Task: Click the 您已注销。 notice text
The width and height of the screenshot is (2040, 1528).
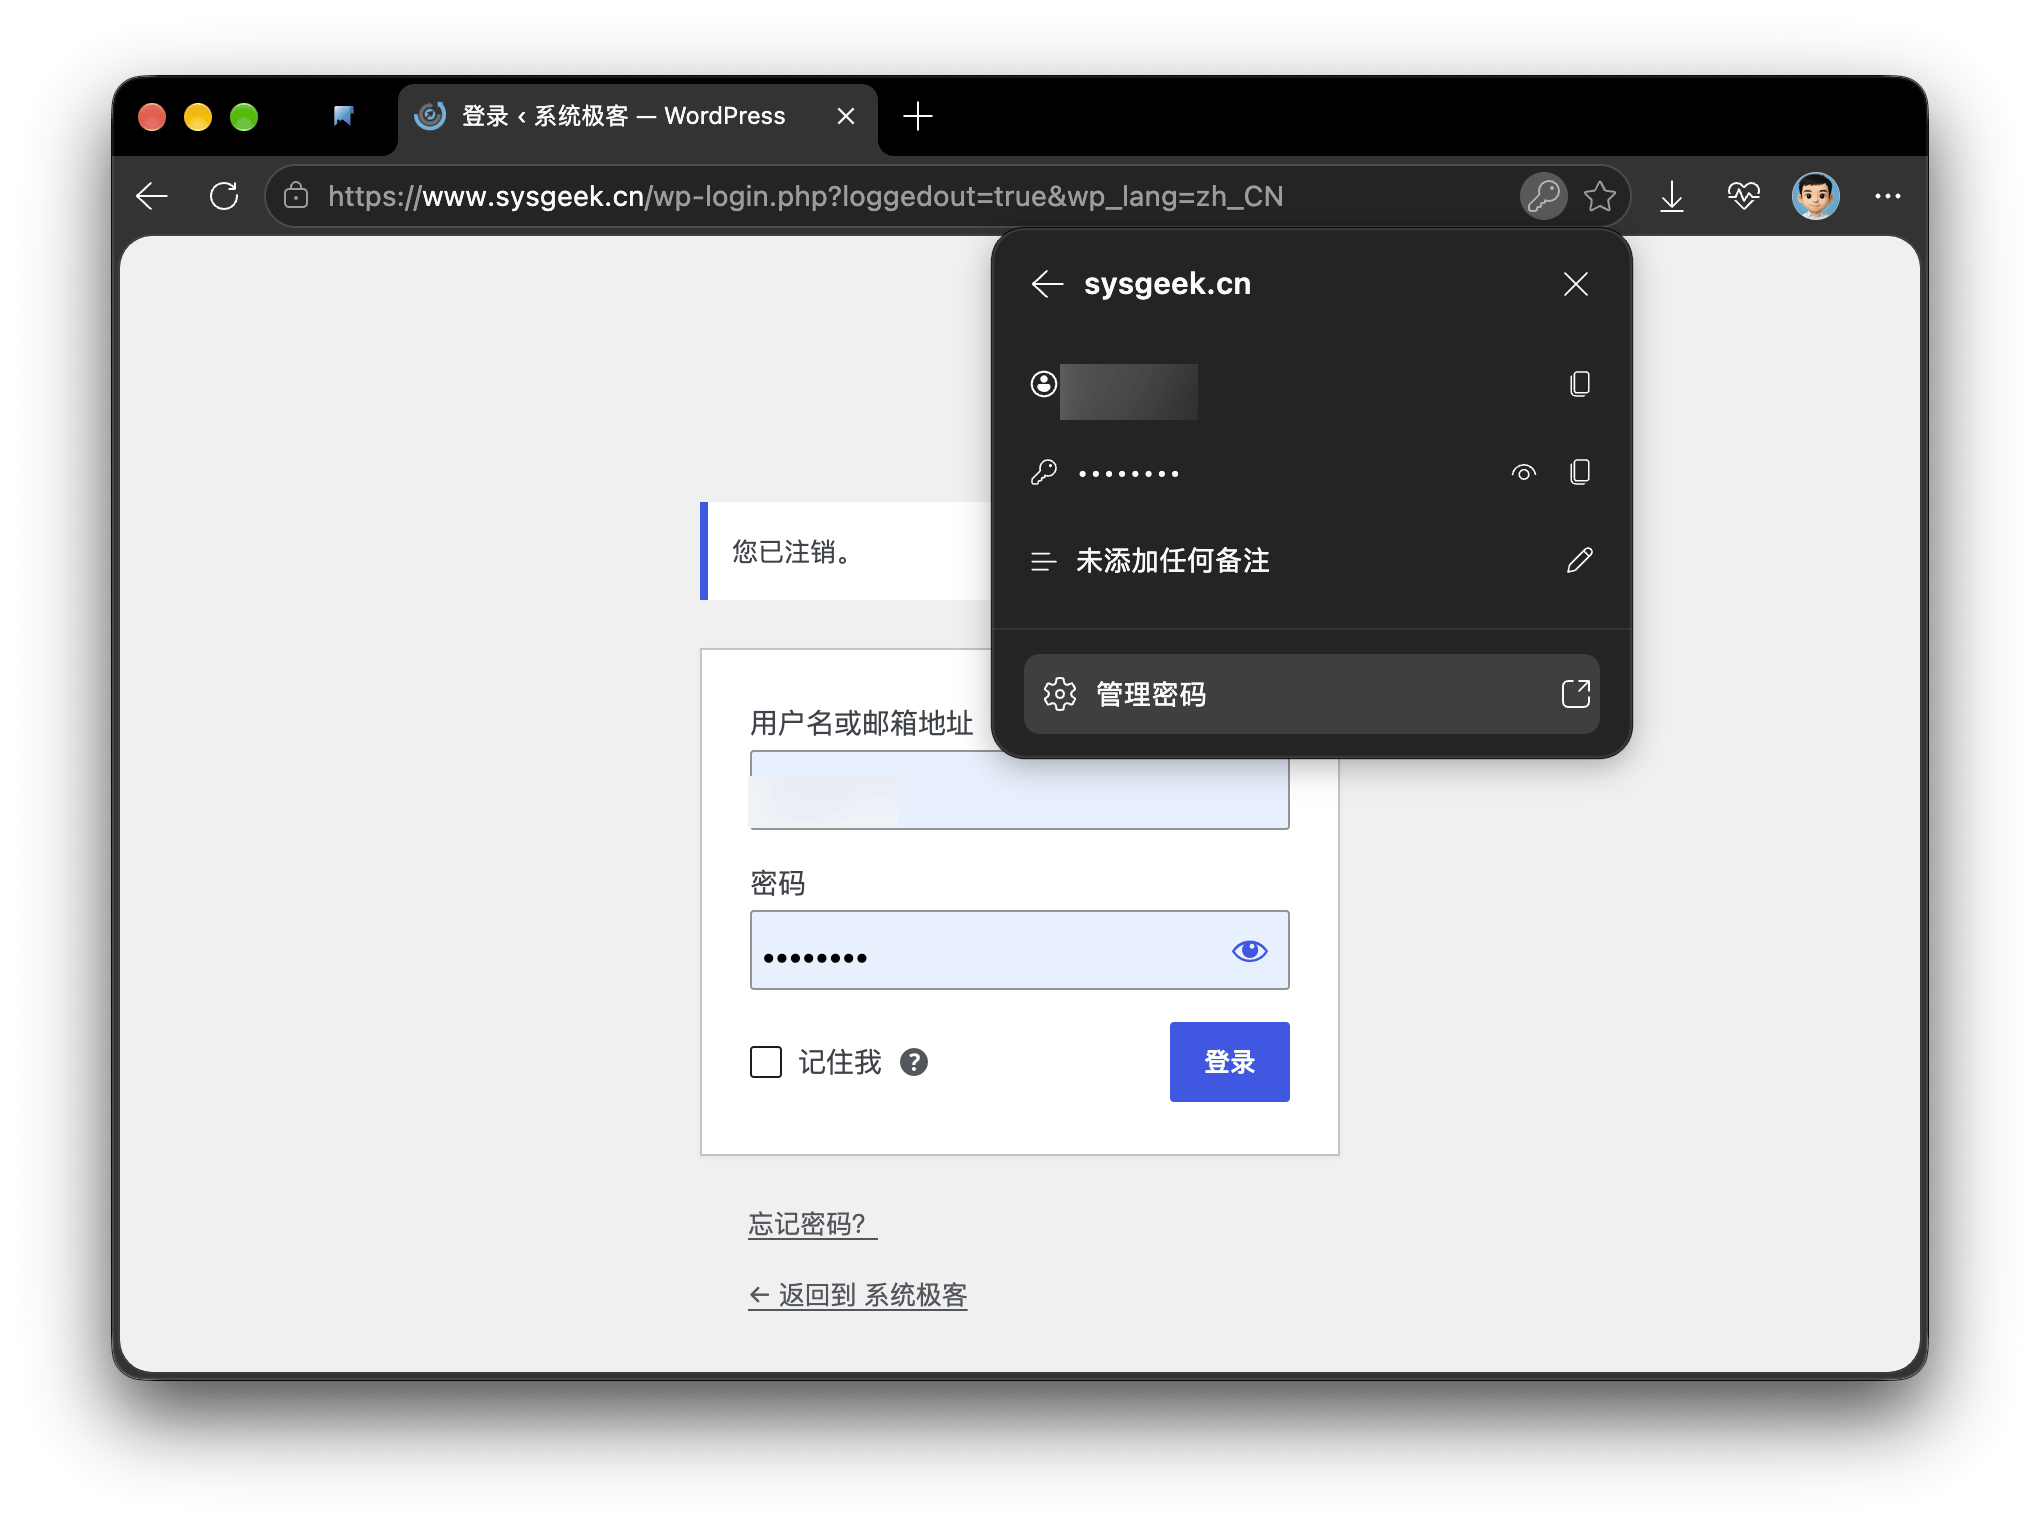Action: [792, 551]
